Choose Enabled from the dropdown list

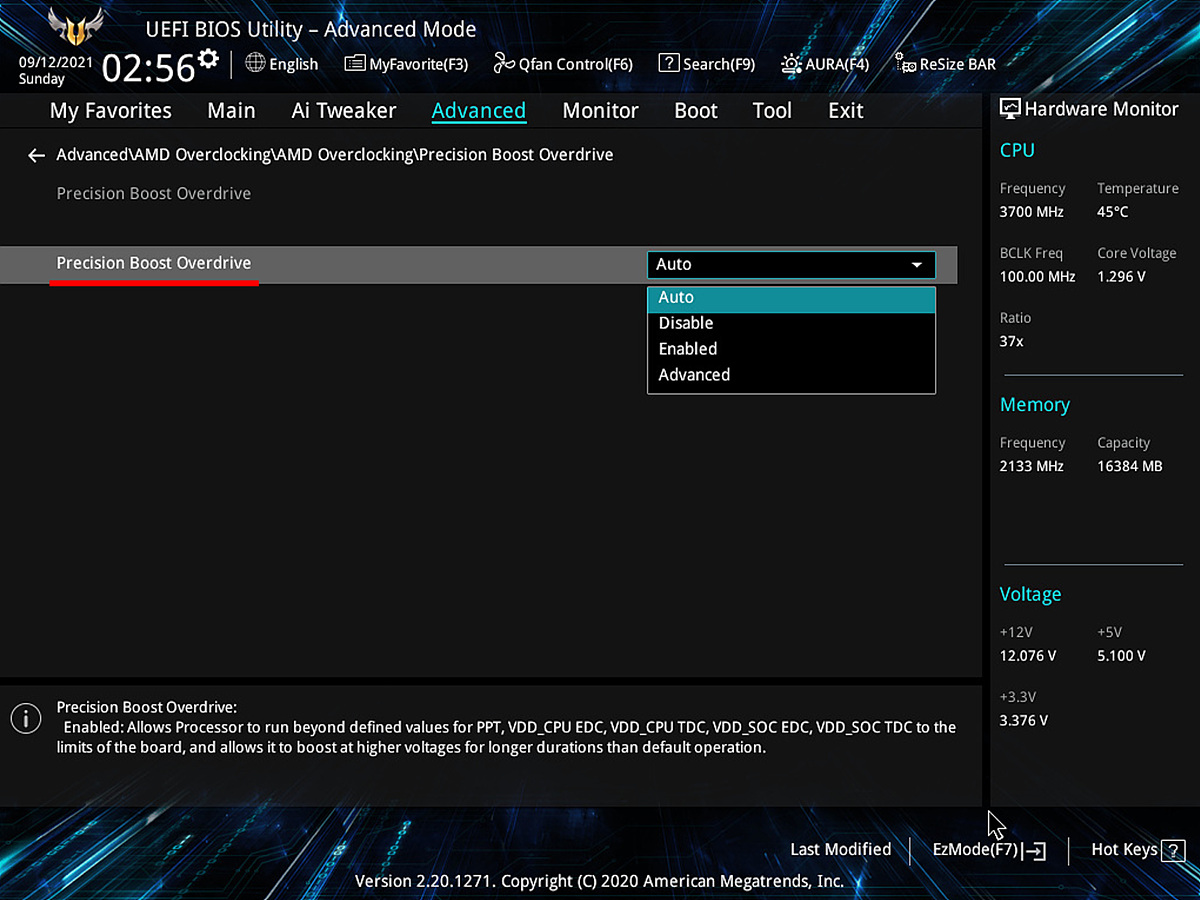[x=791, y=349]
